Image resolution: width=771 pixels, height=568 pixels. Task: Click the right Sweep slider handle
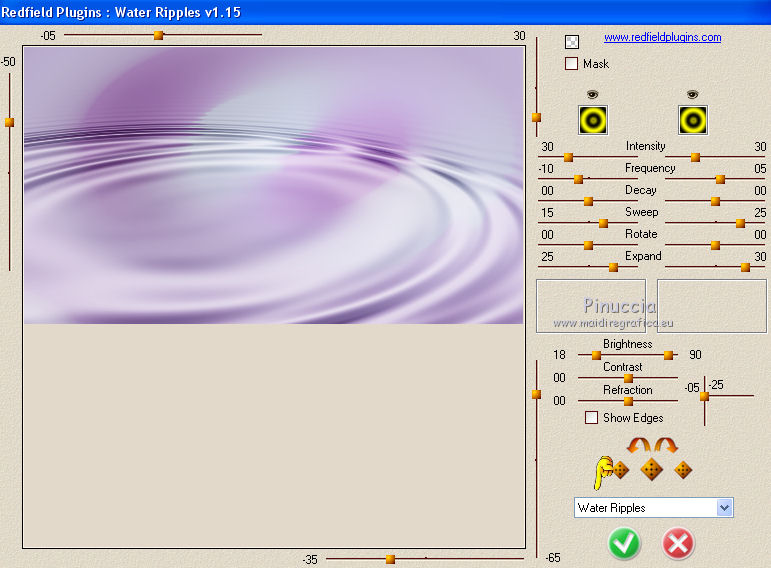coord(740,223)
